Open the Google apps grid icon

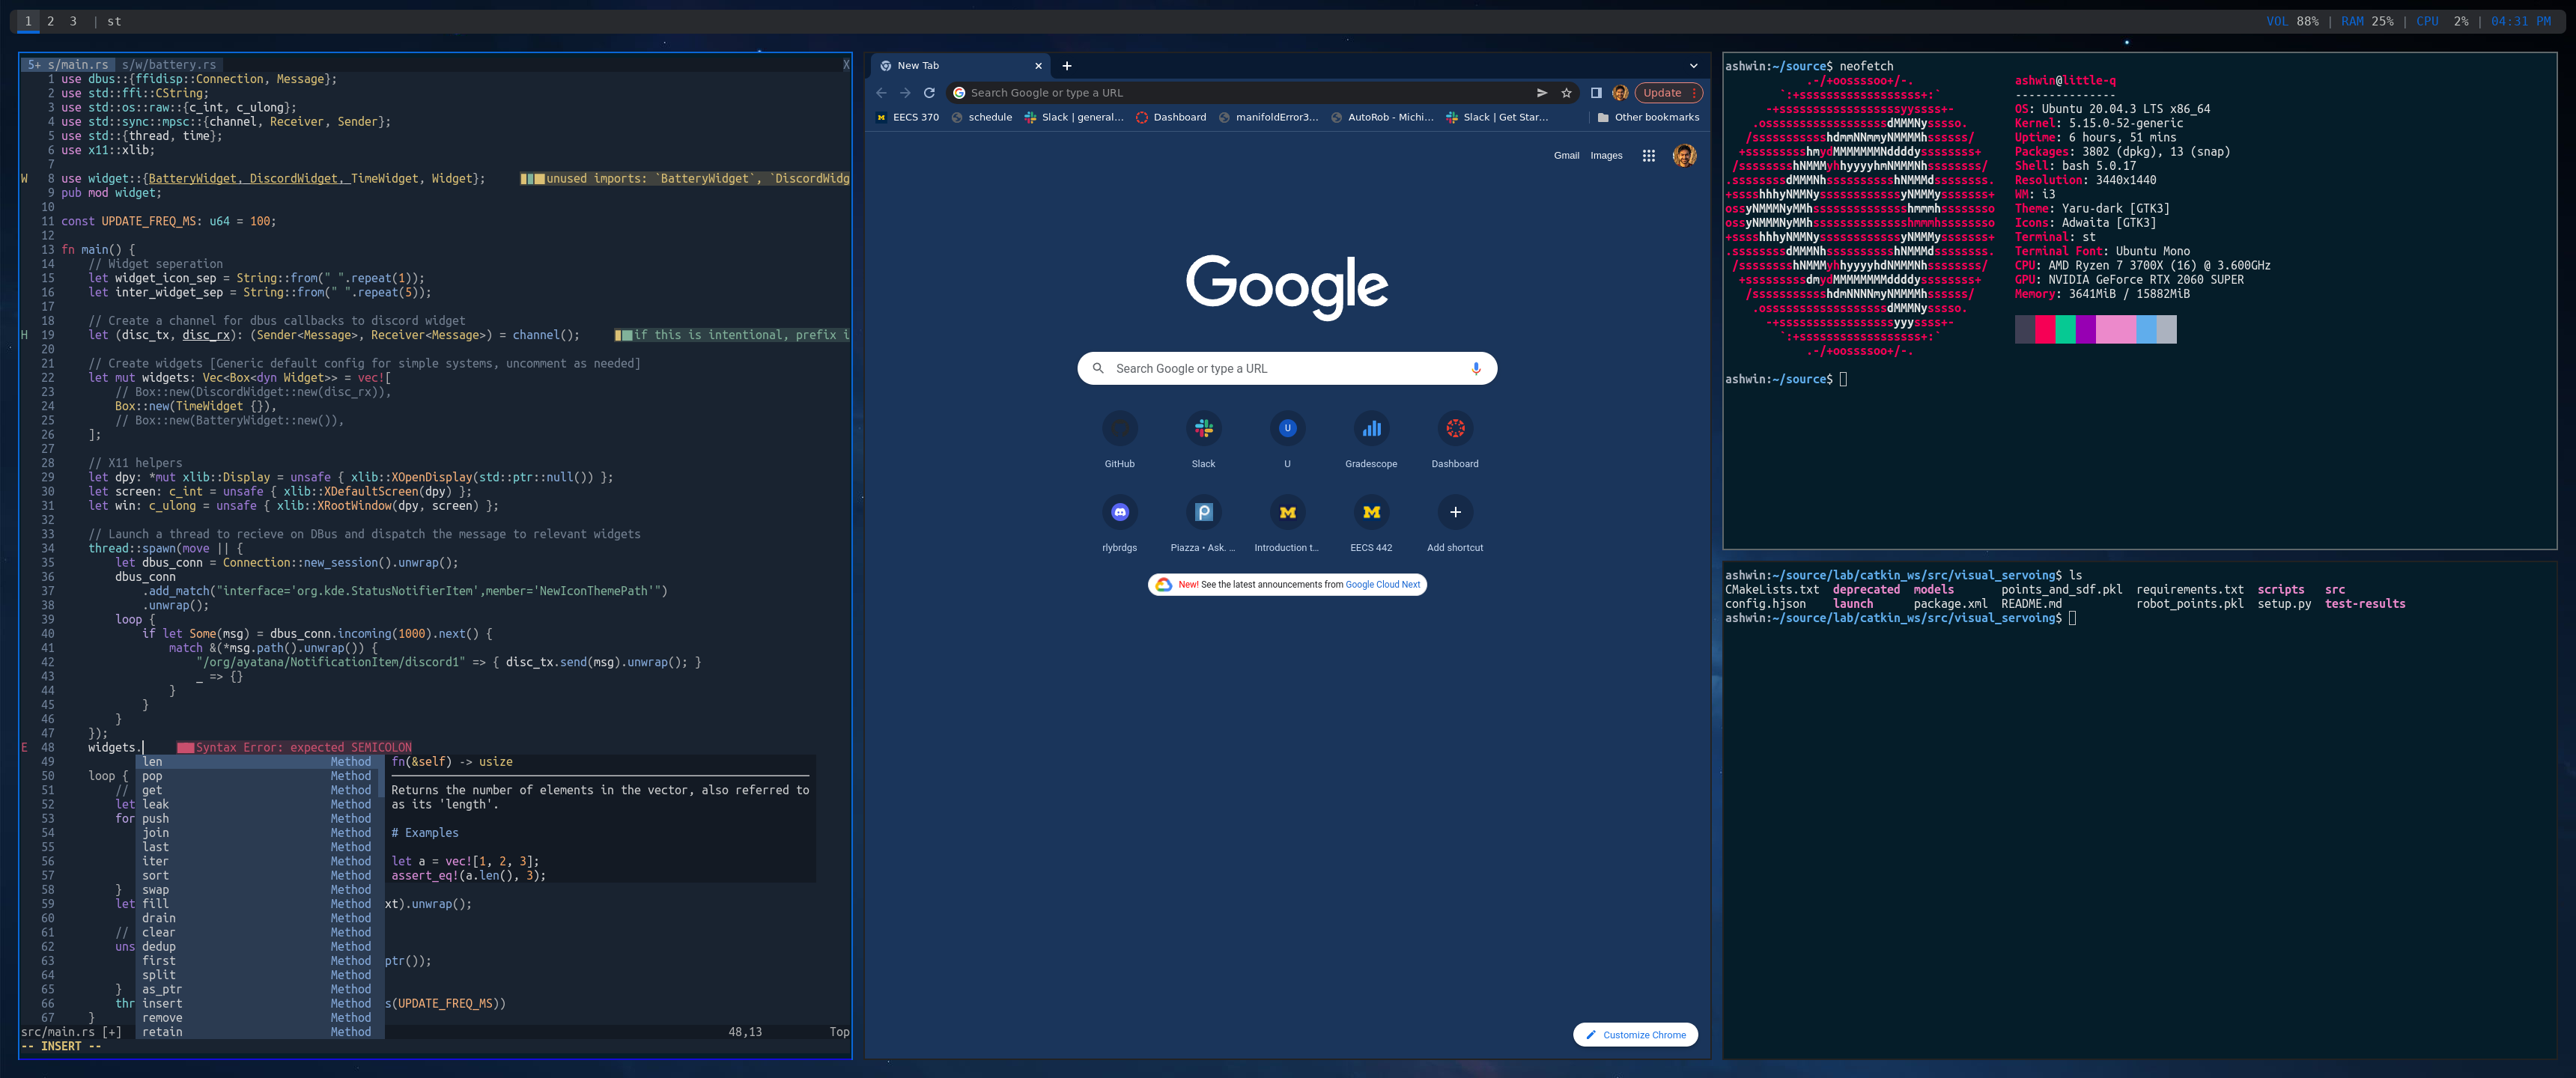(x=1648, y=156)
